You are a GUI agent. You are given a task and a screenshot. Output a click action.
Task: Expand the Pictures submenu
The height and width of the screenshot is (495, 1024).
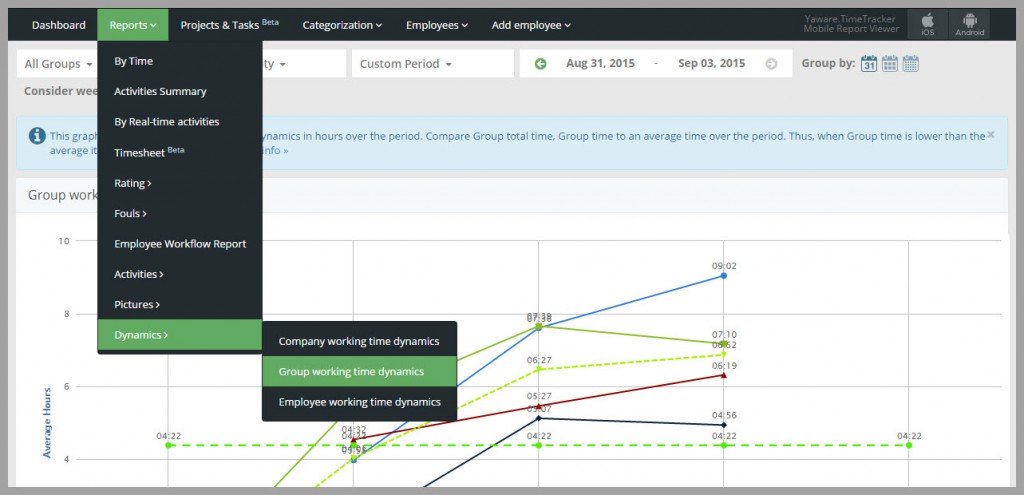(x=180, y=304)
